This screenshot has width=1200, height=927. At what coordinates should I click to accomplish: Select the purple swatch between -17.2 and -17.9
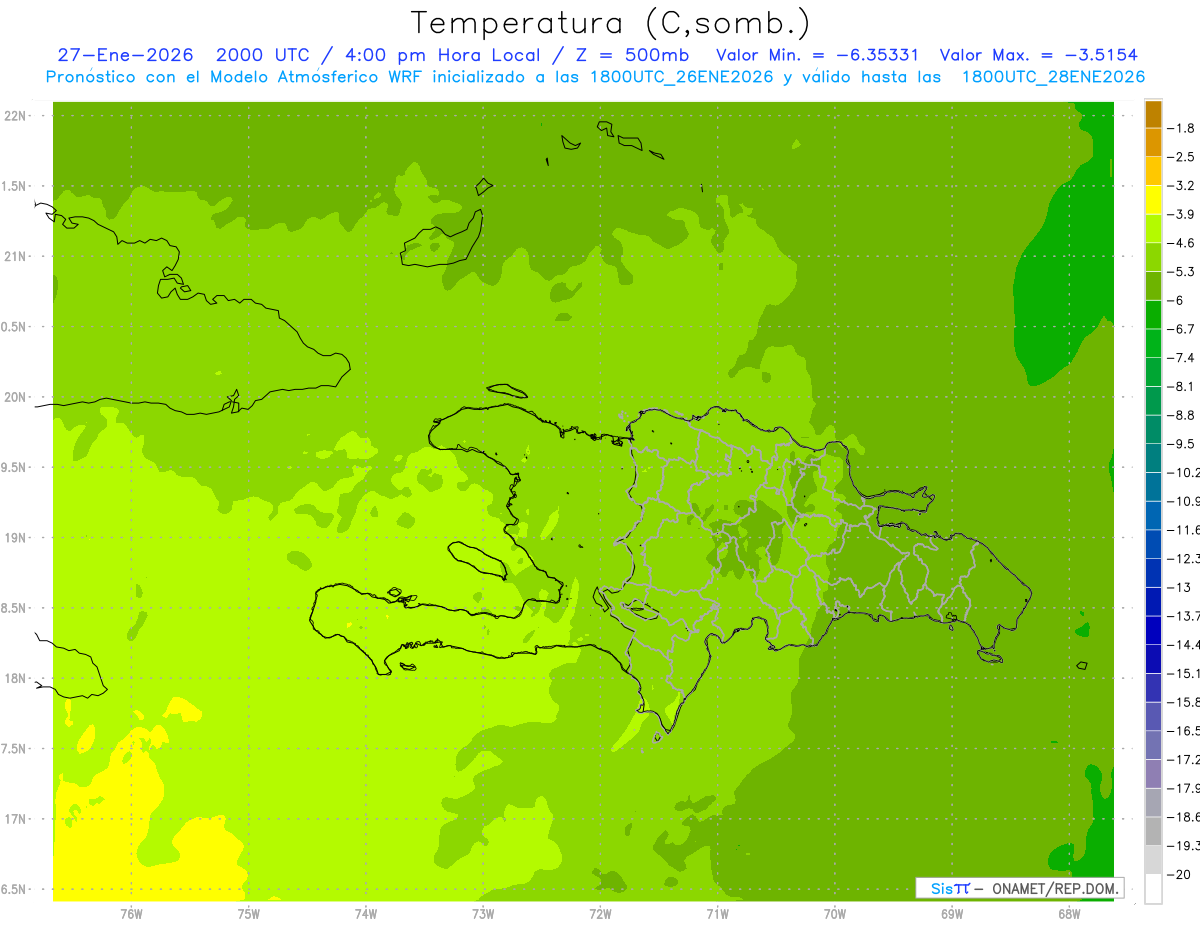(x=1153, y=773)
